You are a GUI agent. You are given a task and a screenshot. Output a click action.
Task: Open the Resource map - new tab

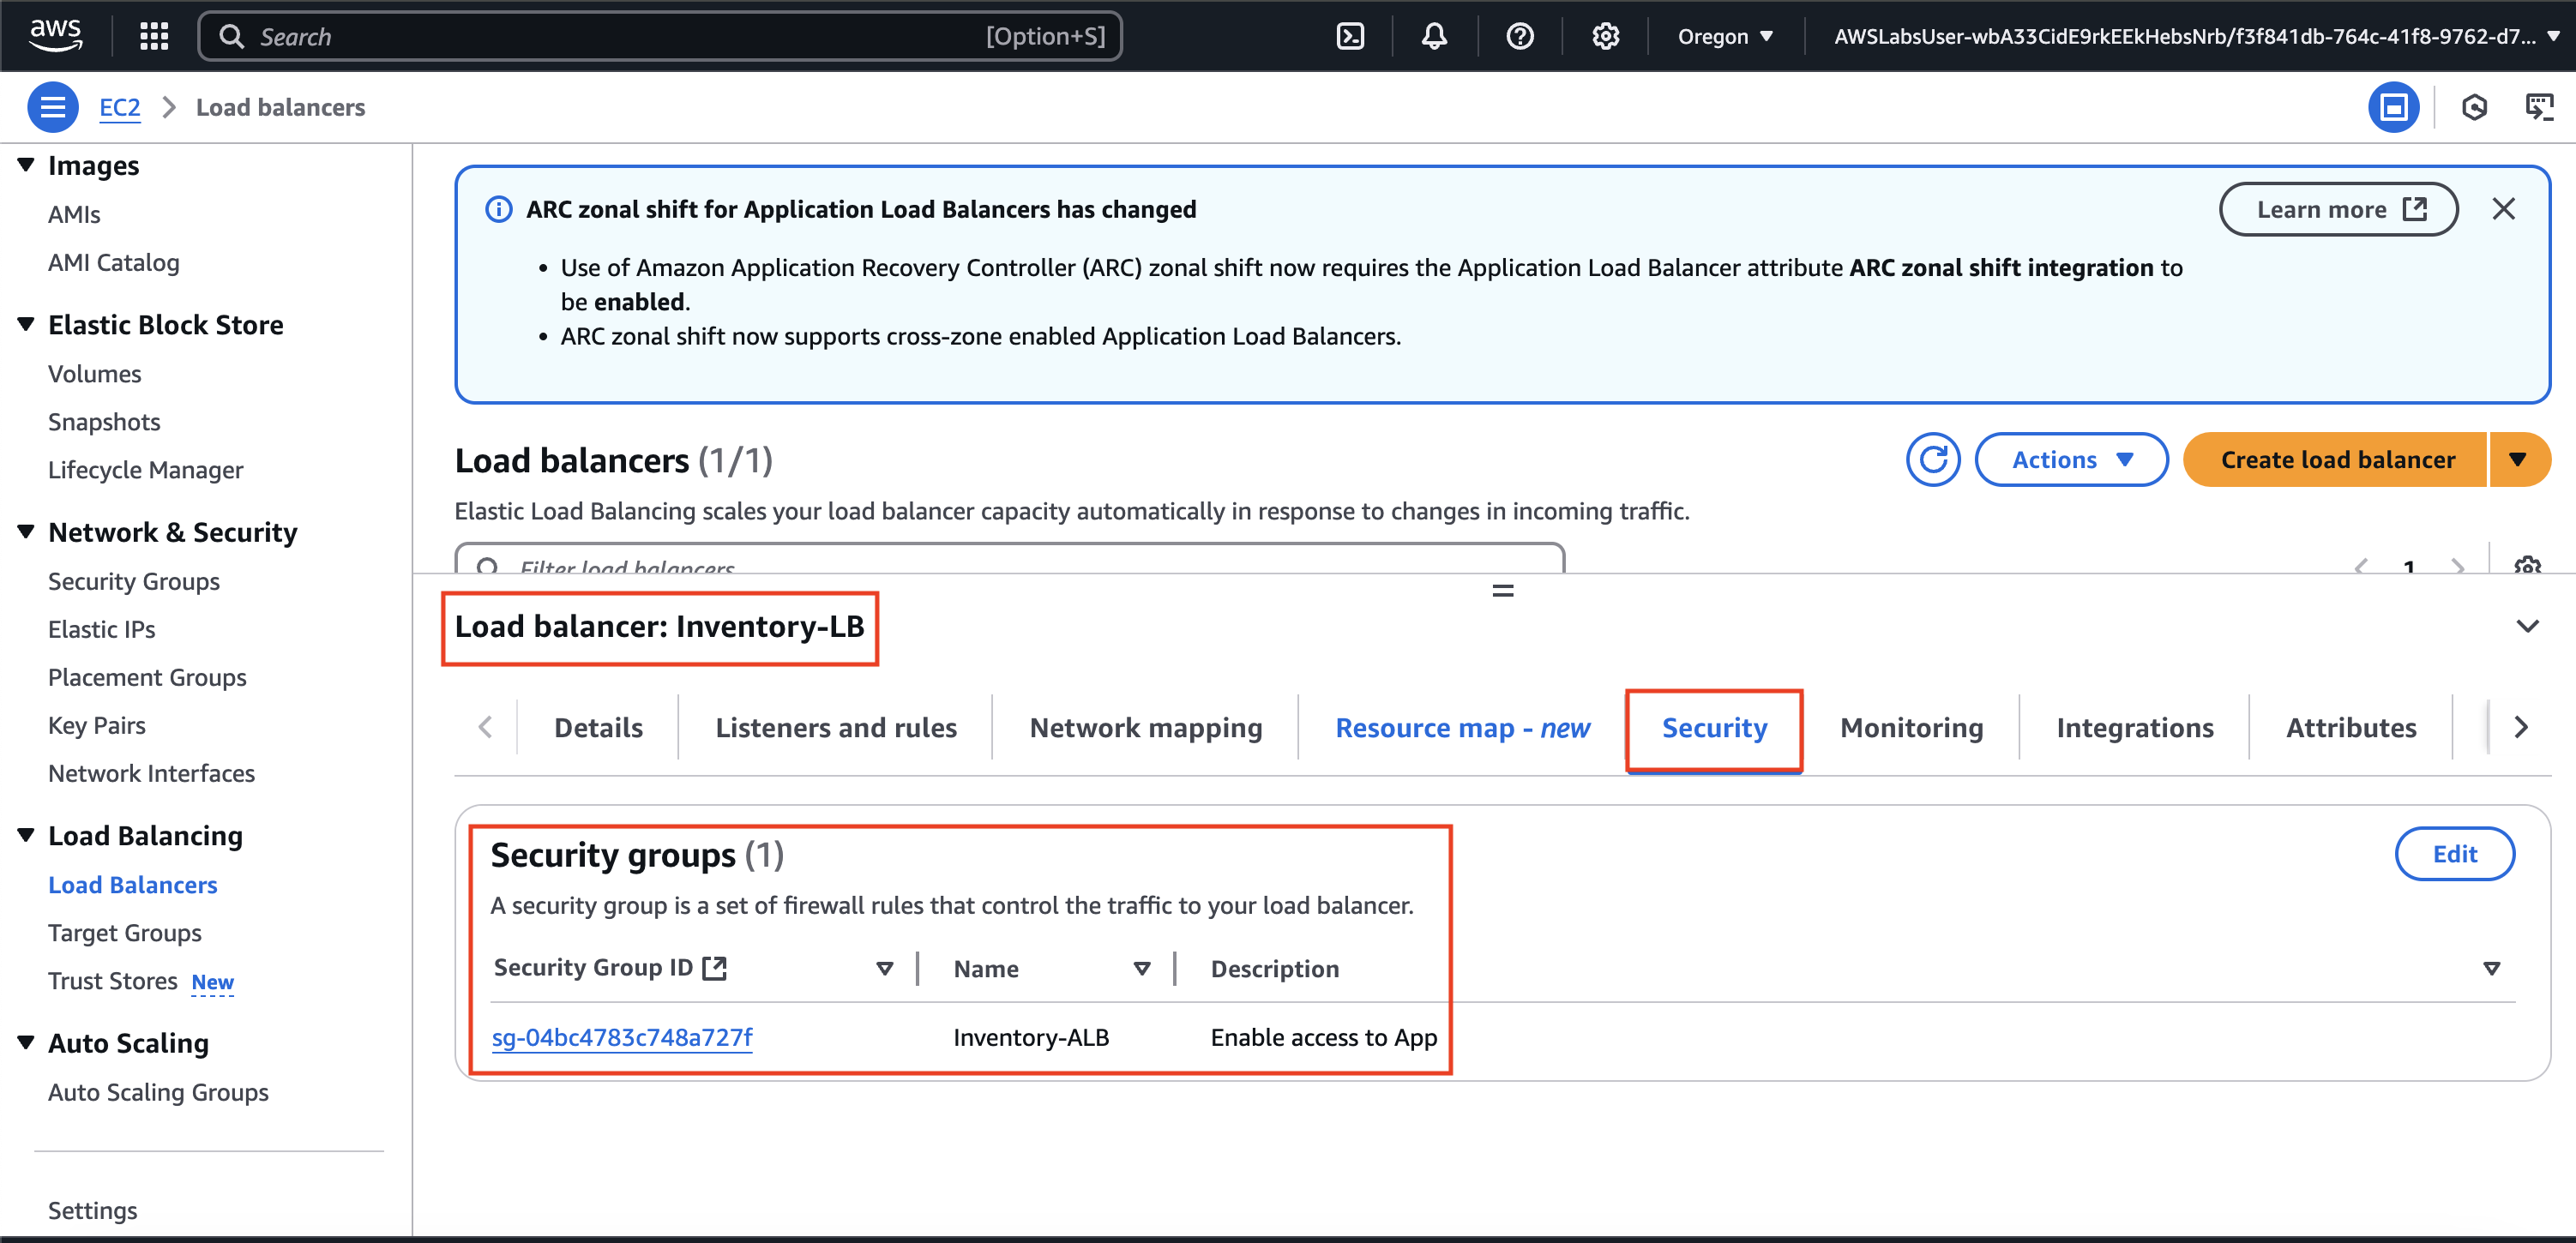point(1462,728)
